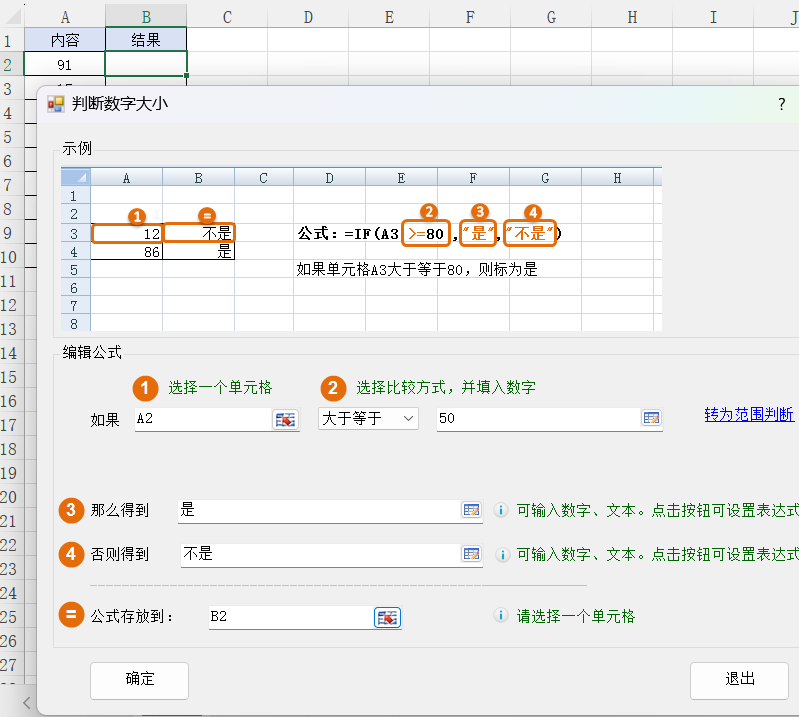
Task: Click the dialog help question mark
Action: click(x=781, y=104)
